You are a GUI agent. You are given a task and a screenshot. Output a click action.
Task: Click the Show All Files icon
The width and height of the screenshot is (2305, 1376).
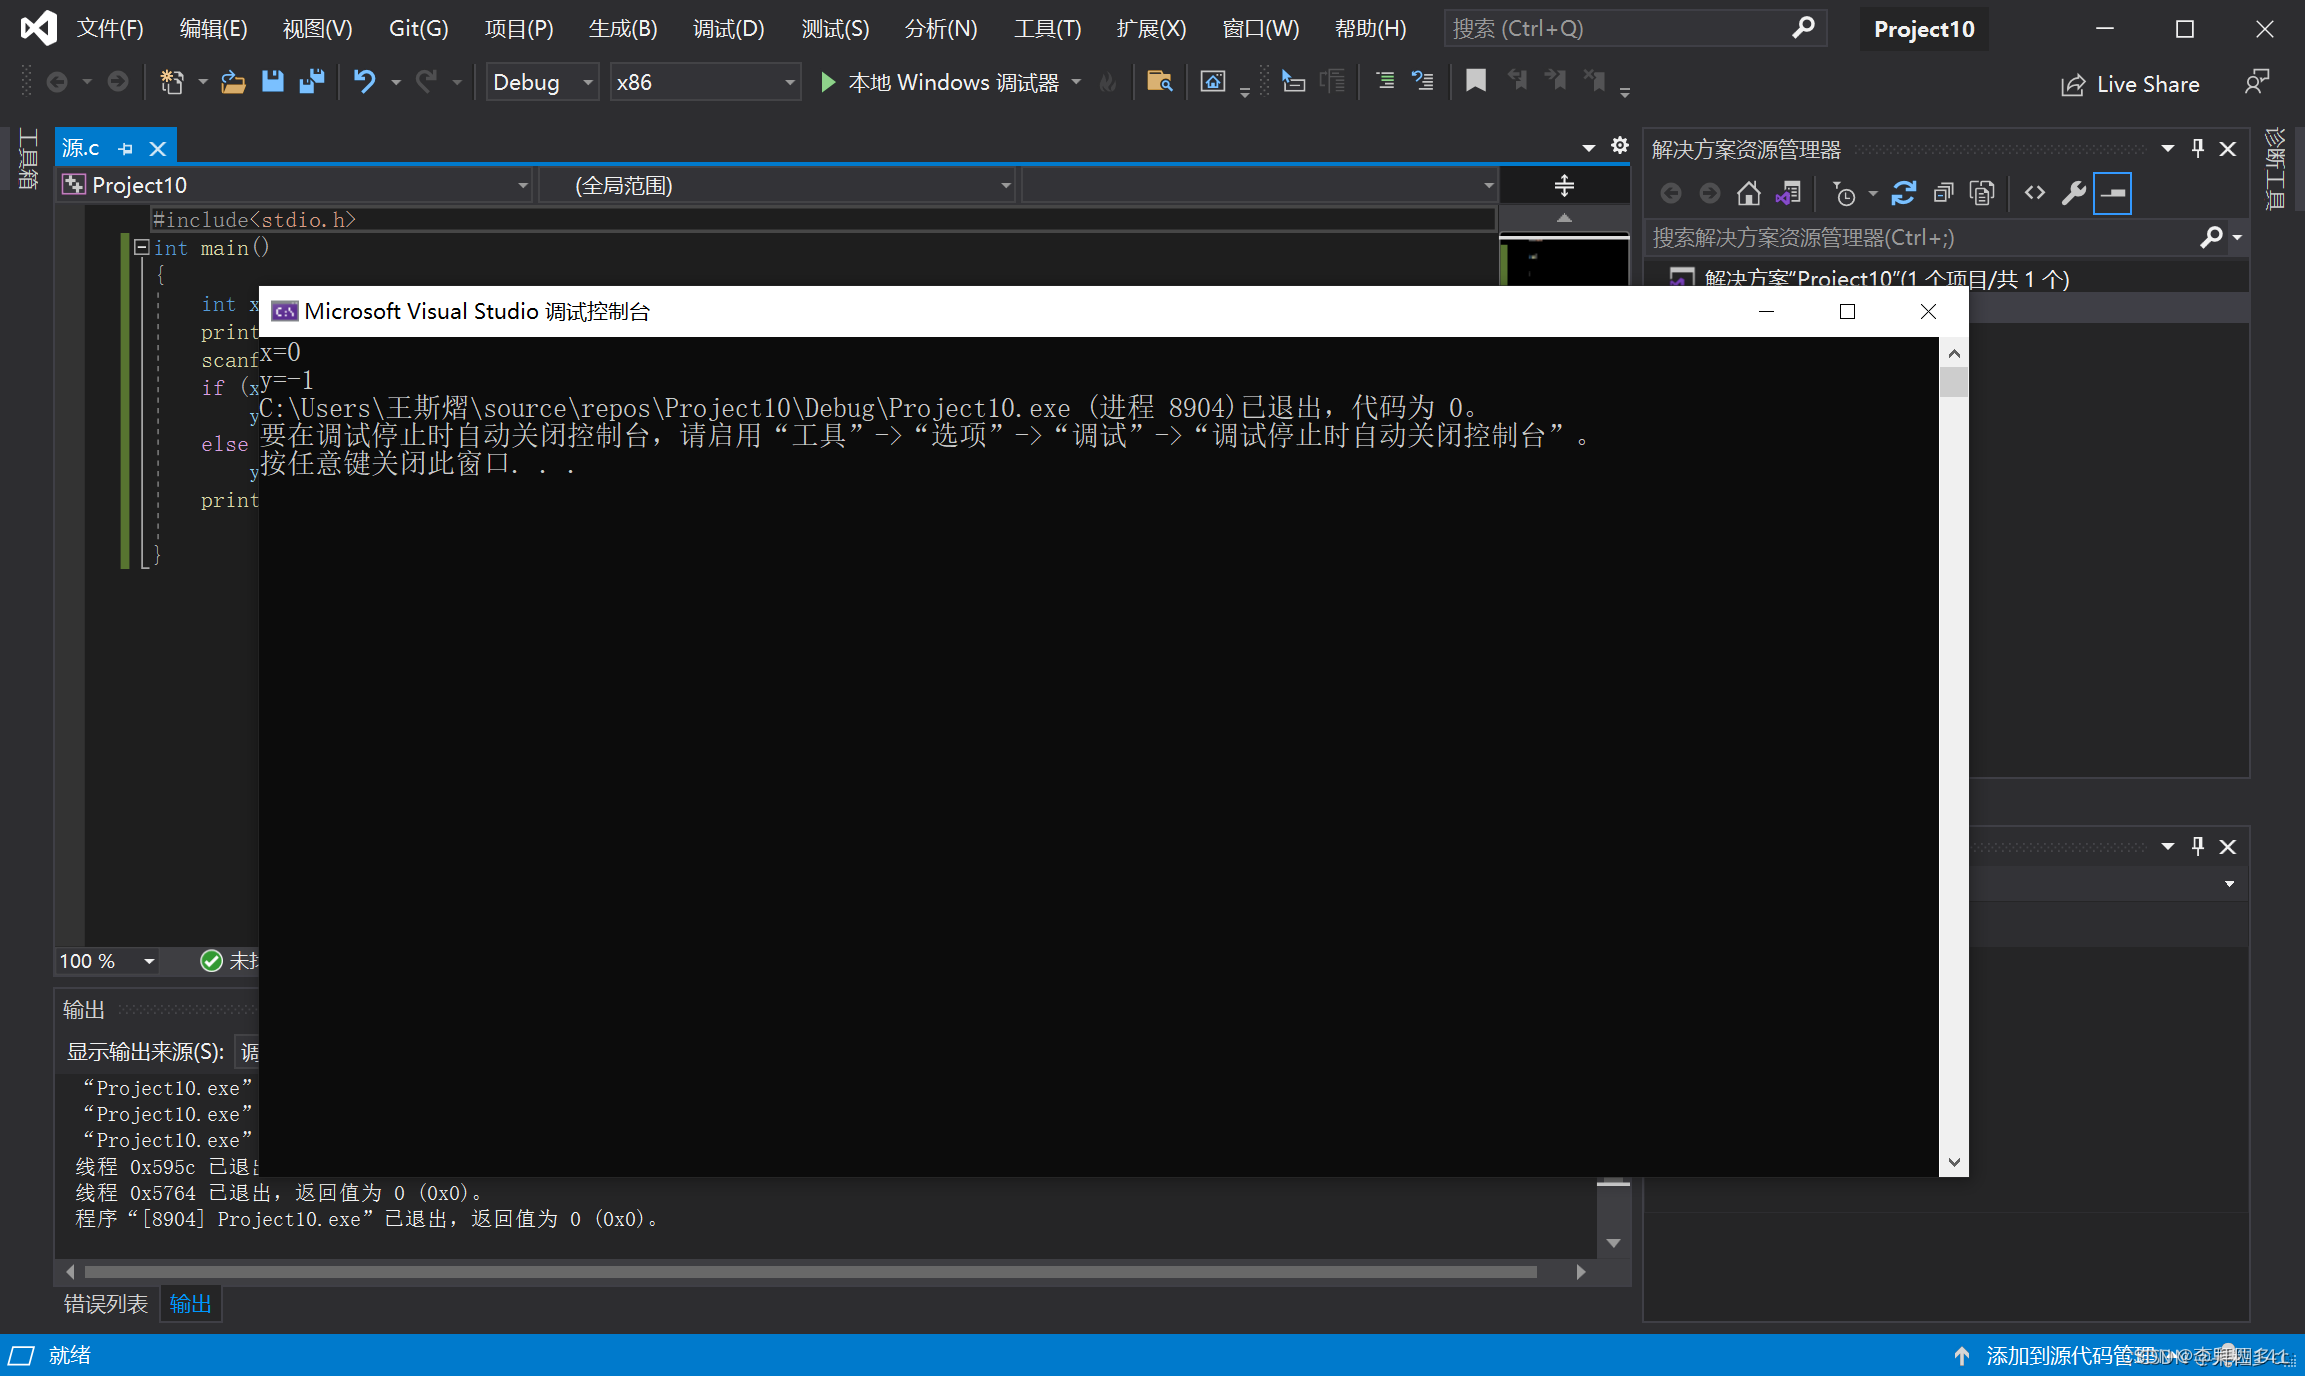[1982, 193]
